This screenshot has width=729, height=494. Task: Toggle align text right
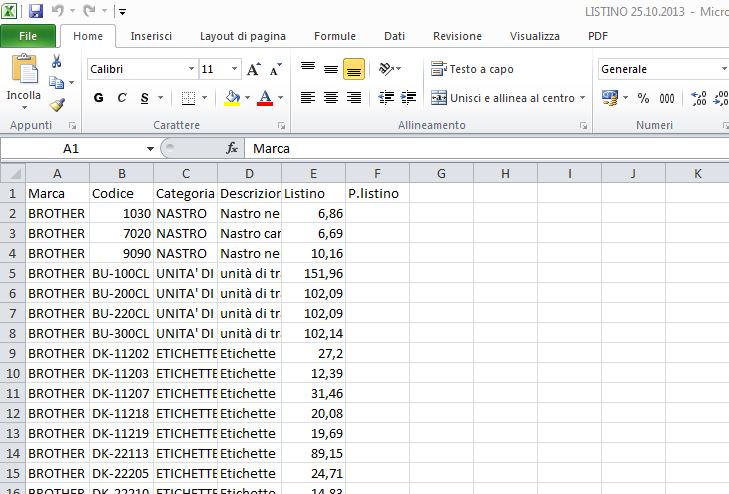tap(354, 98)
